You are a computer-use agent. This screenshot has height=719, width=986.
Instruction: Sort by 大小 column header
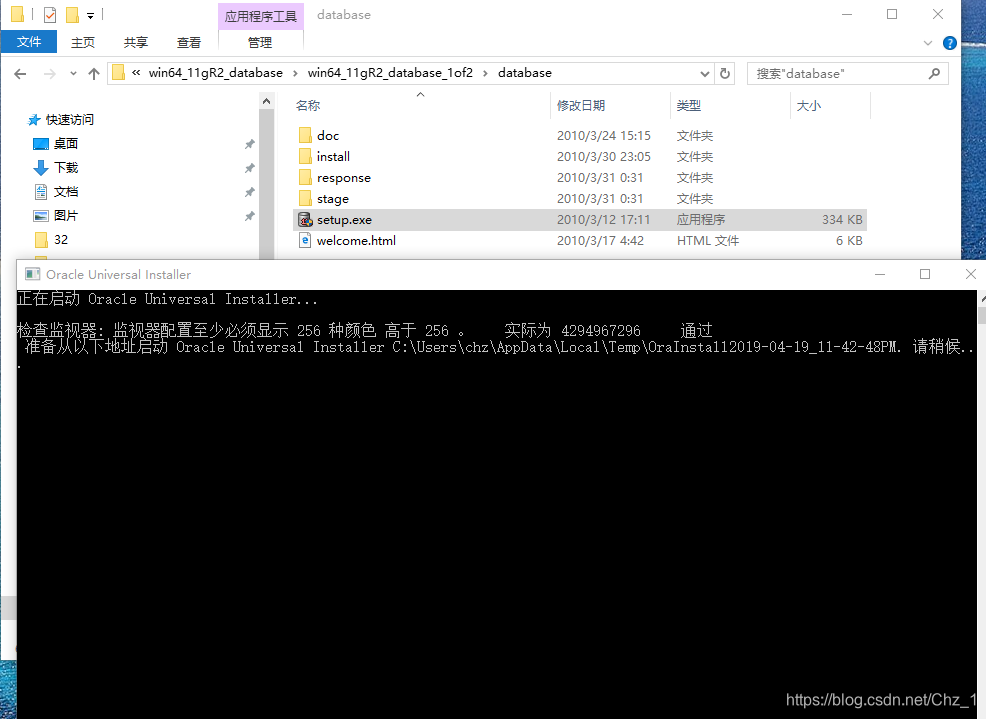pyautogui.click(x=809, y=106)
